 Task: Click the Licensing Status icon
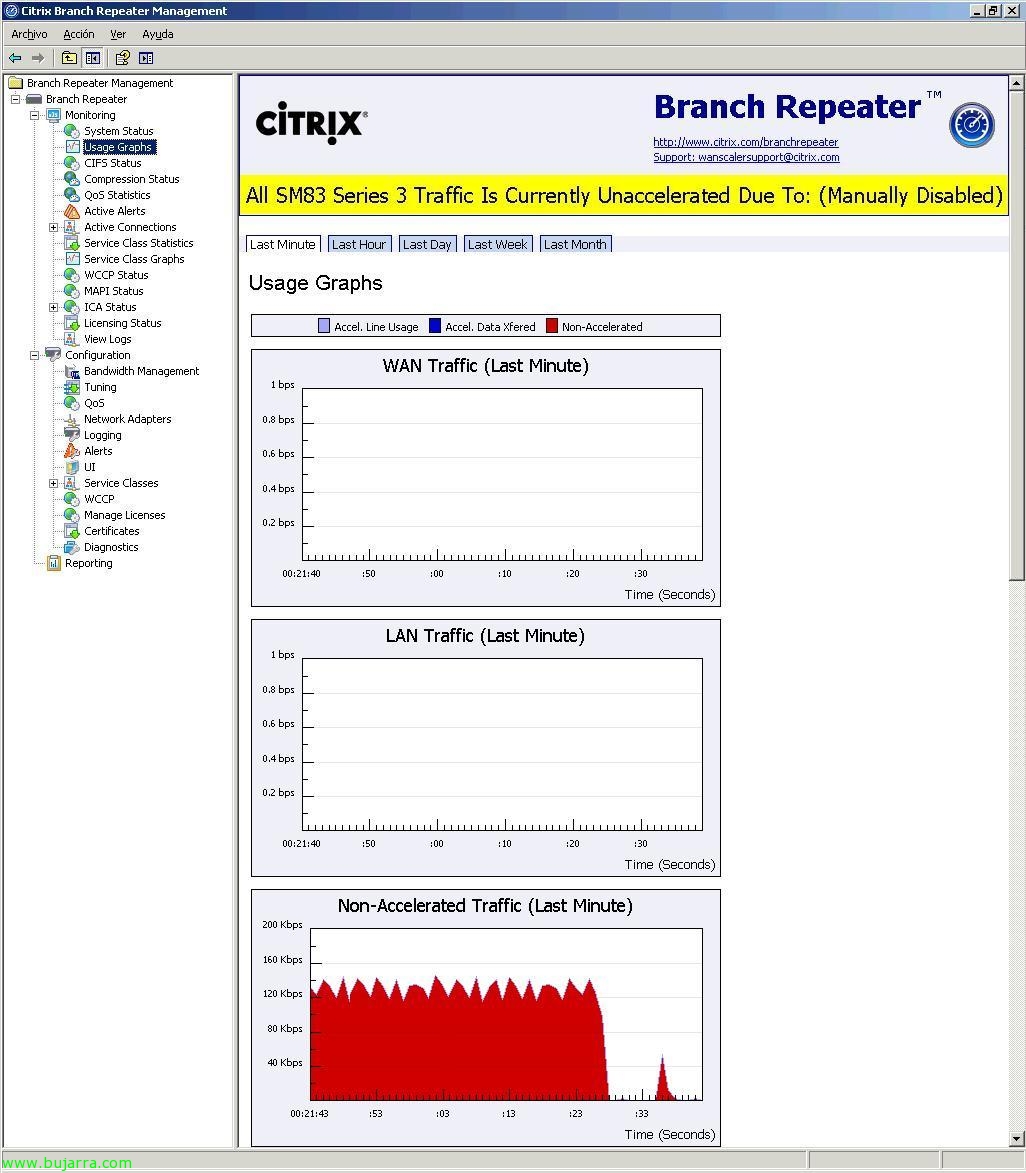click(72, 323)
